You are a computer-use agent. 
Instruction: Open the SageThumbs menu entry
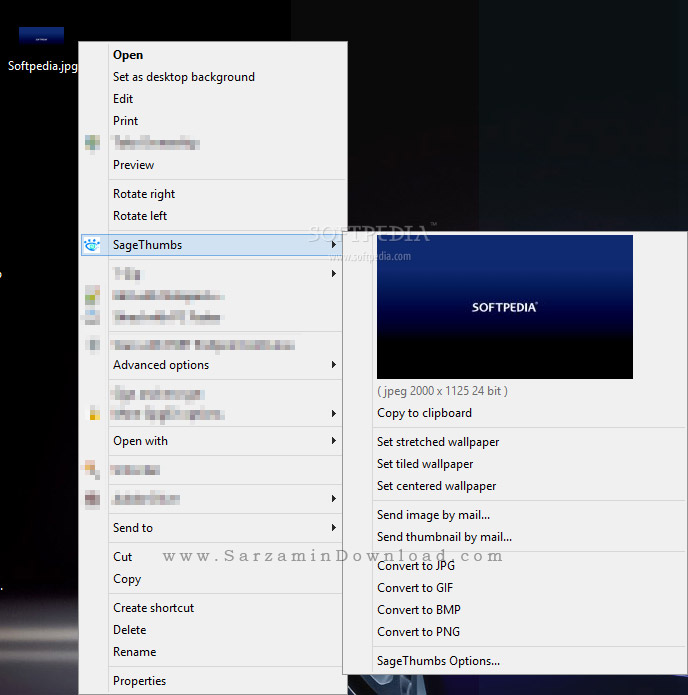pos(213,245)
